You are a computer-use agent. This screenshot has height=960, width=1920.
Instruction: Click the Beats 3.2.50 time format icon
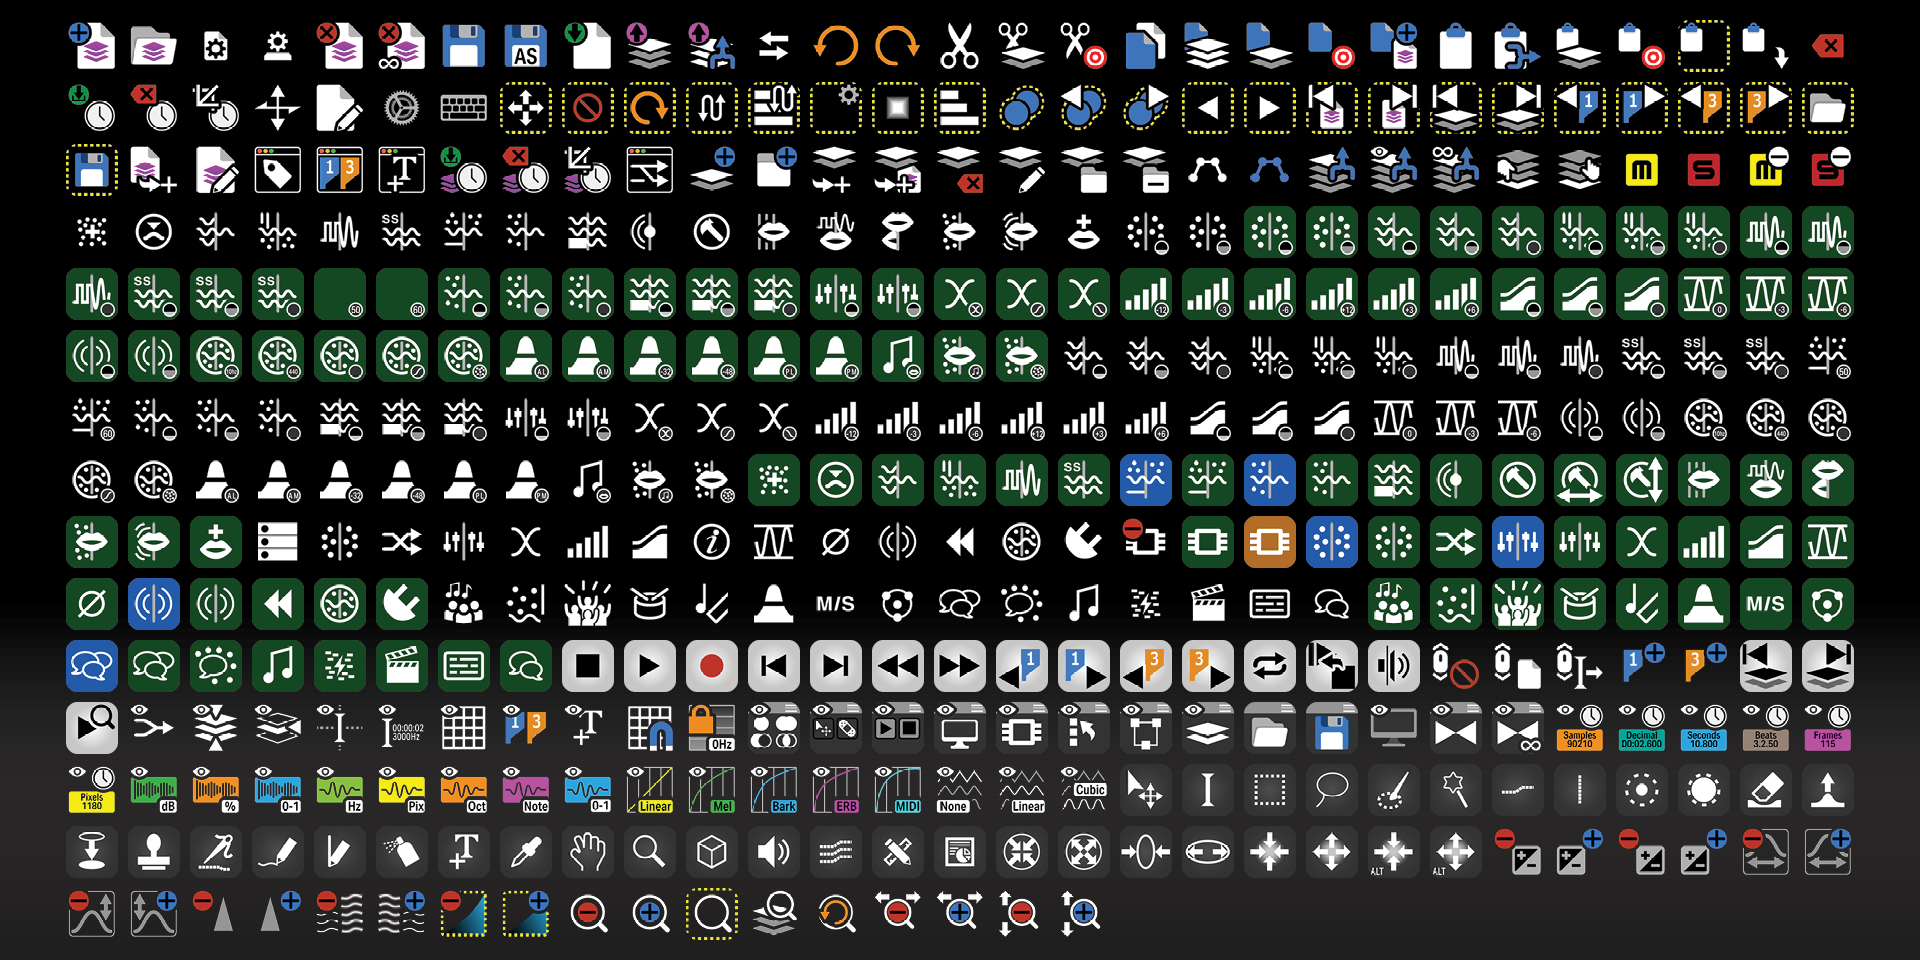click(x=1766, y=728)
